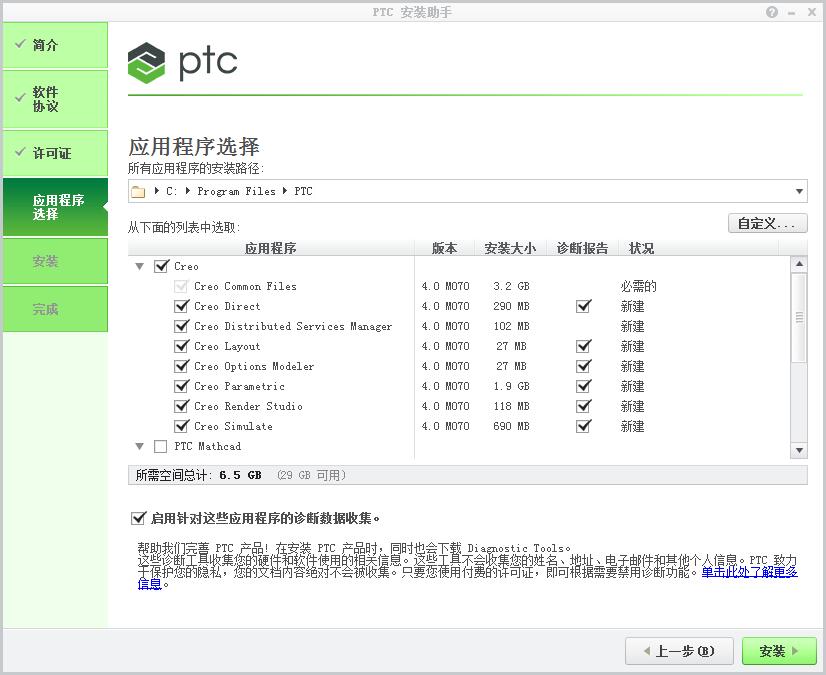The width and height of the screenshot is (826, 675).
Task: Click the 诊断报告 column header
Action: pos(583,248)
